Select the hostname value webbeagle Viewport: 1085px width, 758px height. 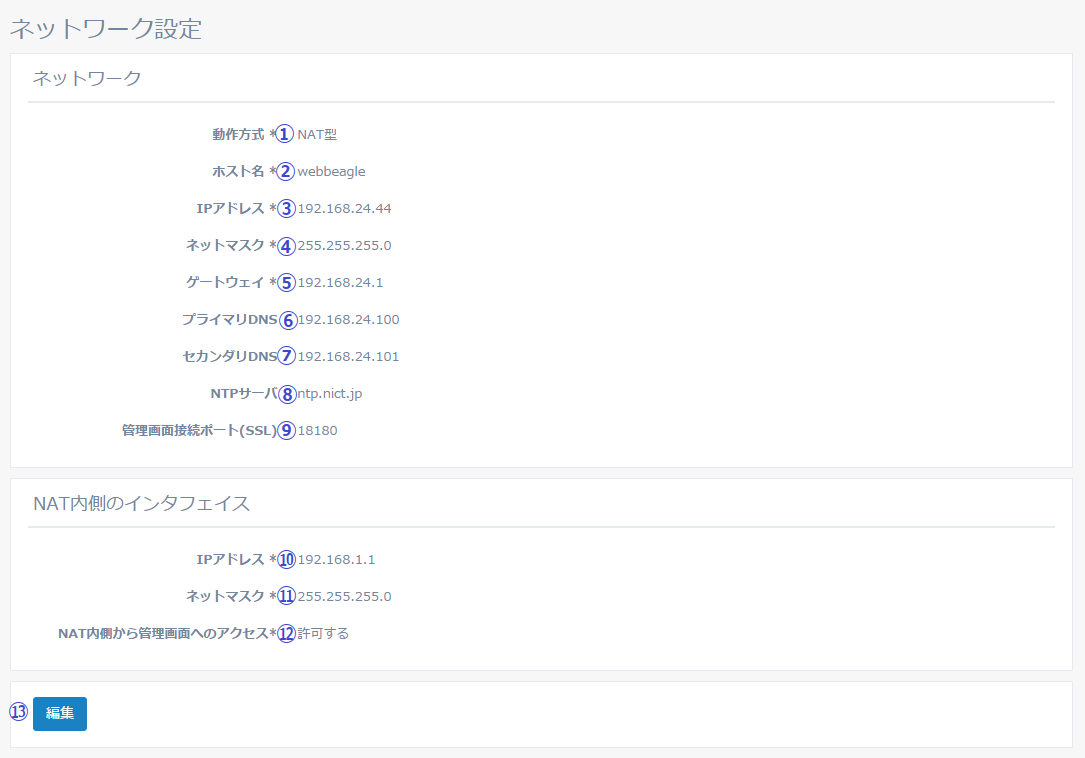(x=332, y=171)
